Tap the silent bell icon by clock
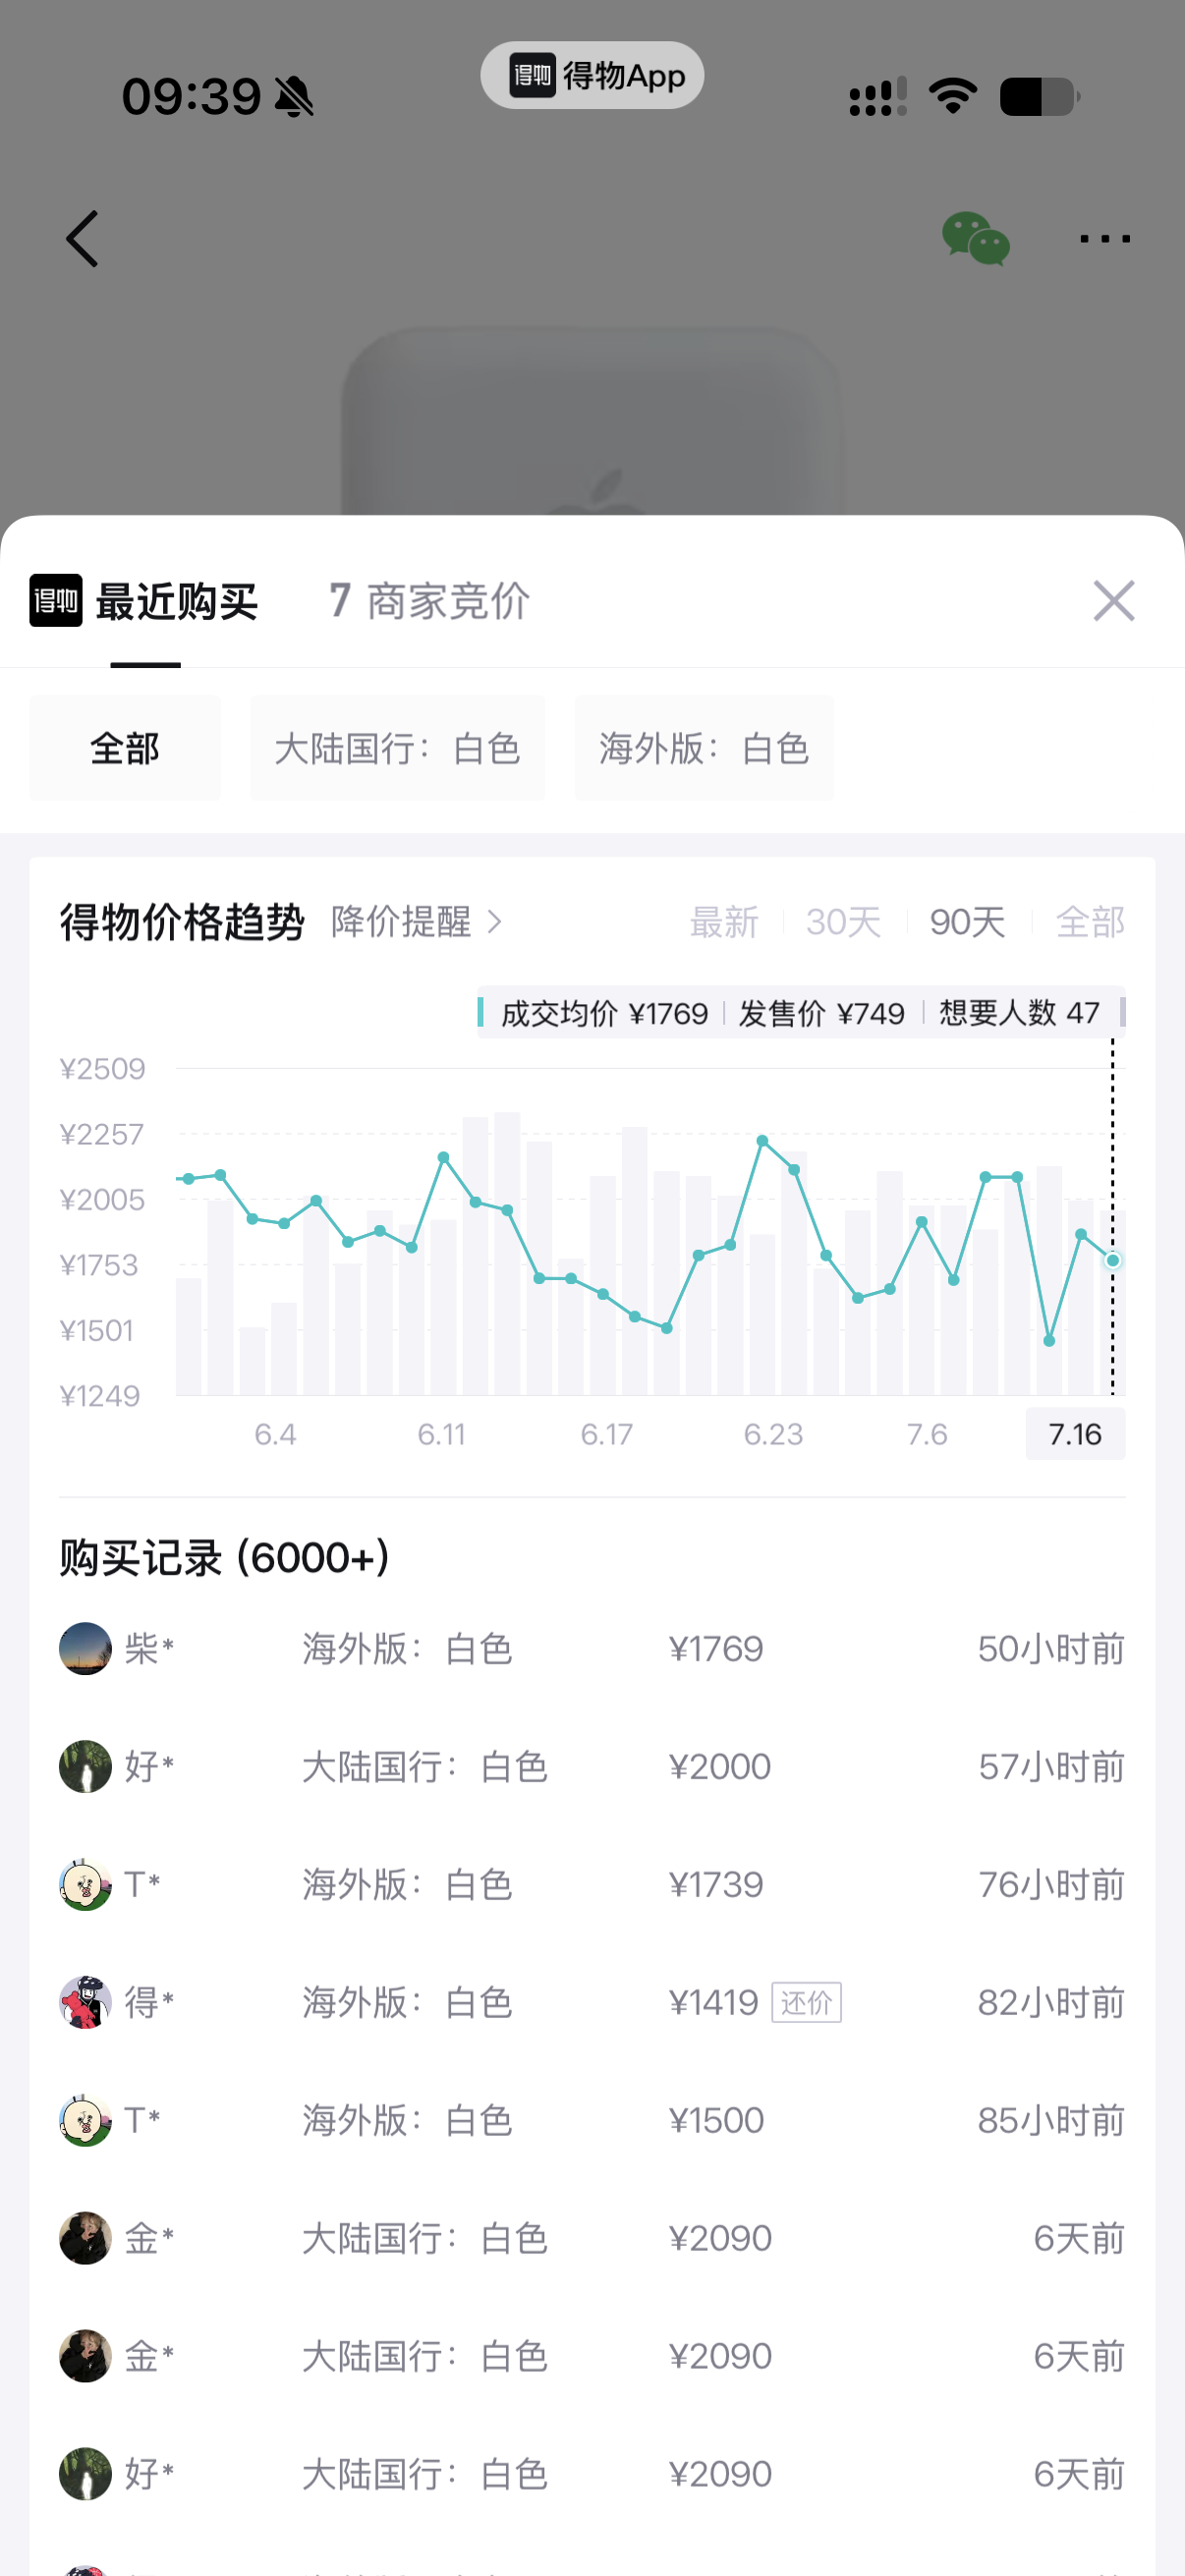Screen dimensions: 1185x2576 pos(294,97)
